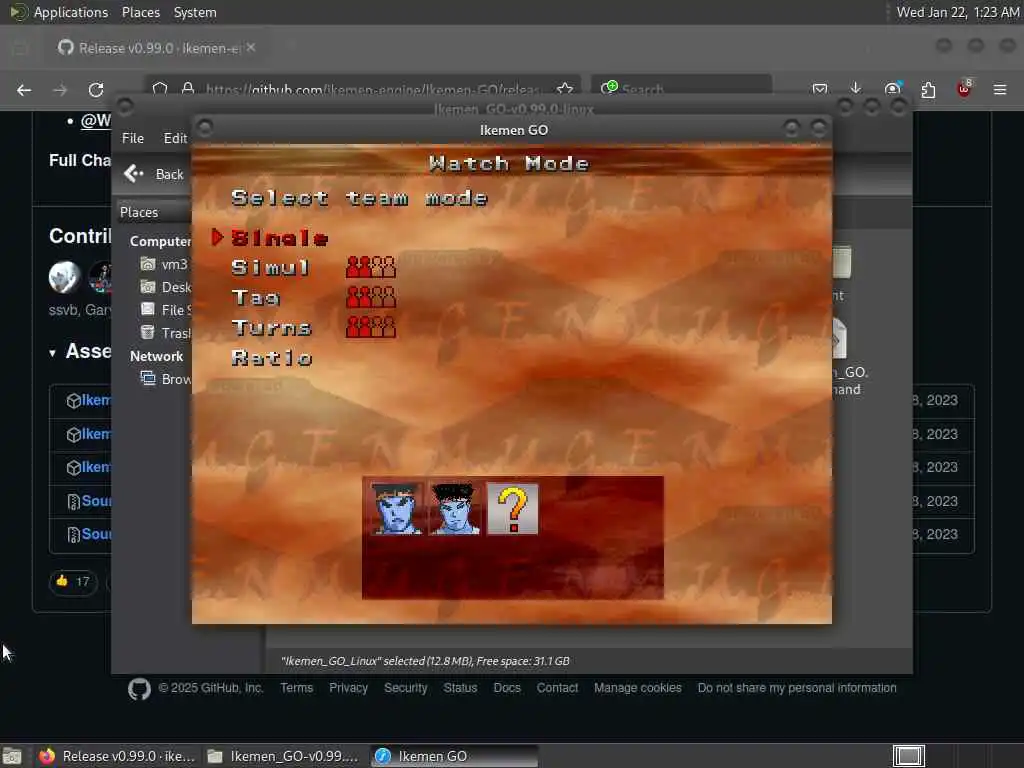This screenshot has height=768, width=1024.
Task: Click first contributor avatar on GitHub
Action: point(65,277)
